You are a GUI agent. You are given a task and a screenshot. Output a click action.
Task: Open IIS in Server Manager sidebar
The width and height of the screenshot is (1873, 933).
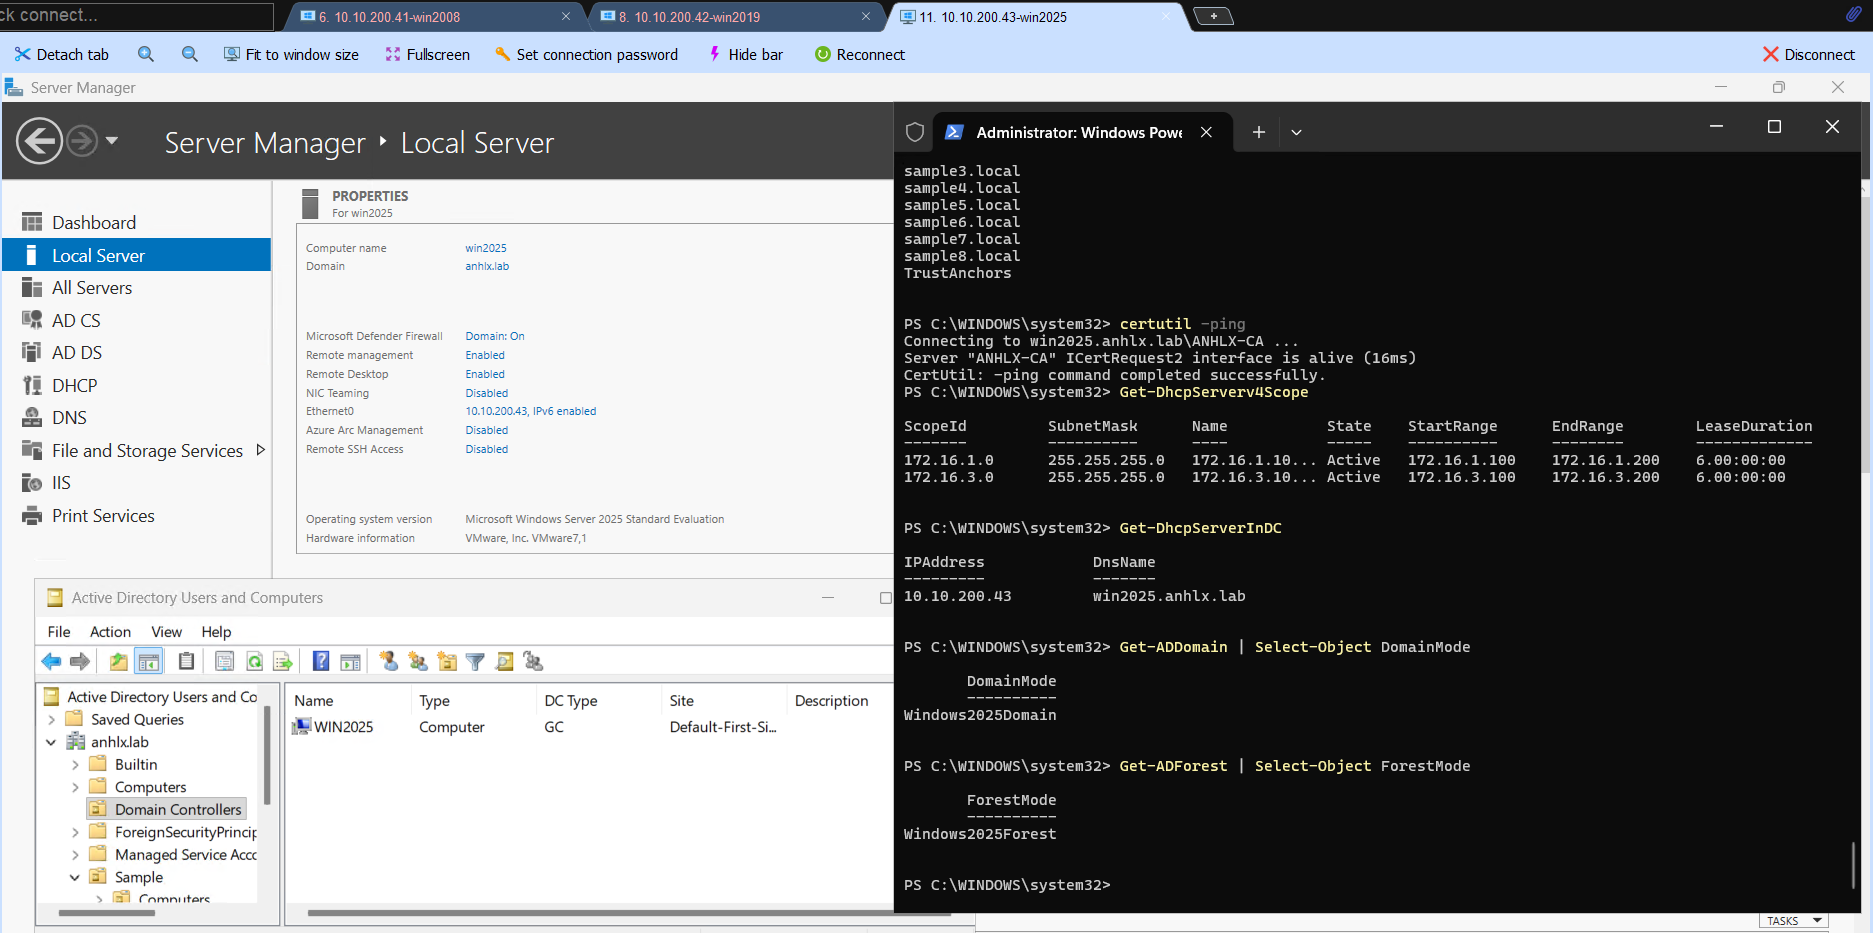pos(61,483)
